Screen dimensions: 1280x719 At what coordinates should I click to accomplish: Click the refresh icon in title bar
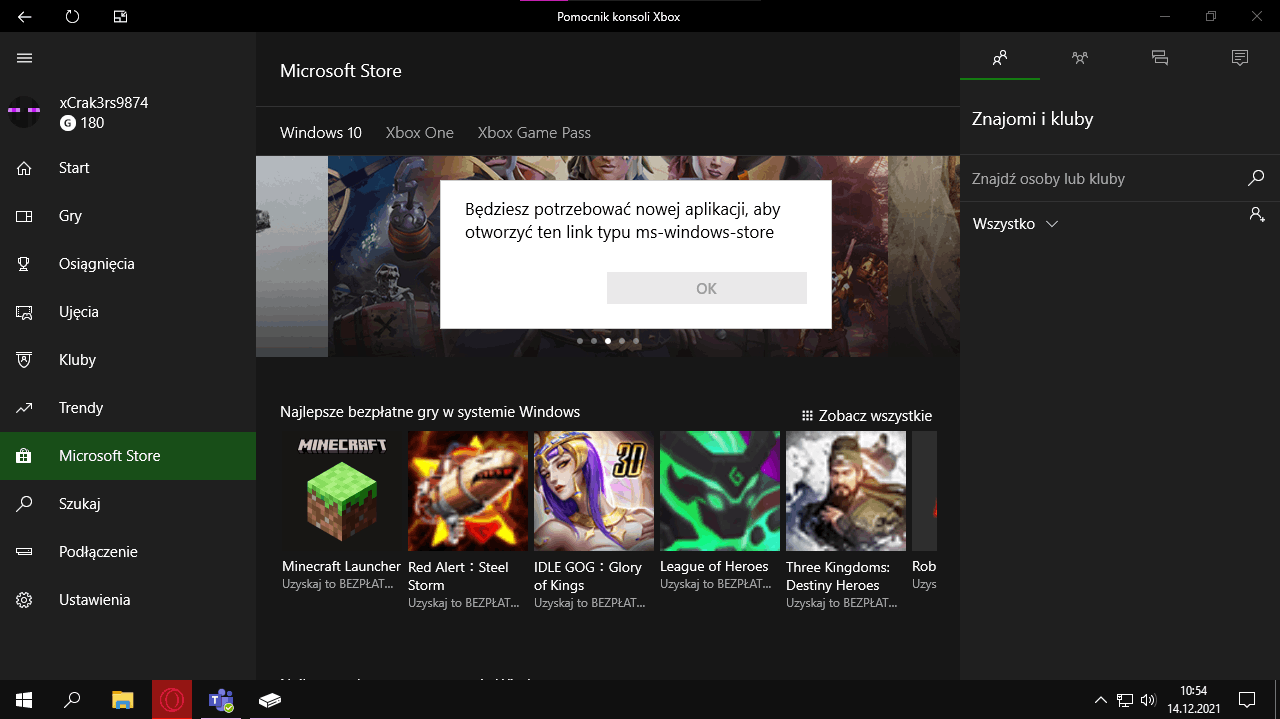pos(72,17)
